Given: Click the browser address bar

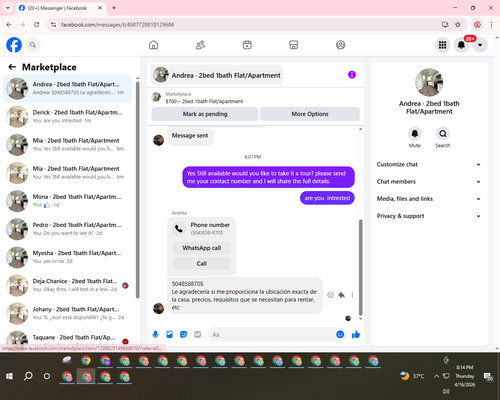Looking at the screenshot, I should point(246,25).
